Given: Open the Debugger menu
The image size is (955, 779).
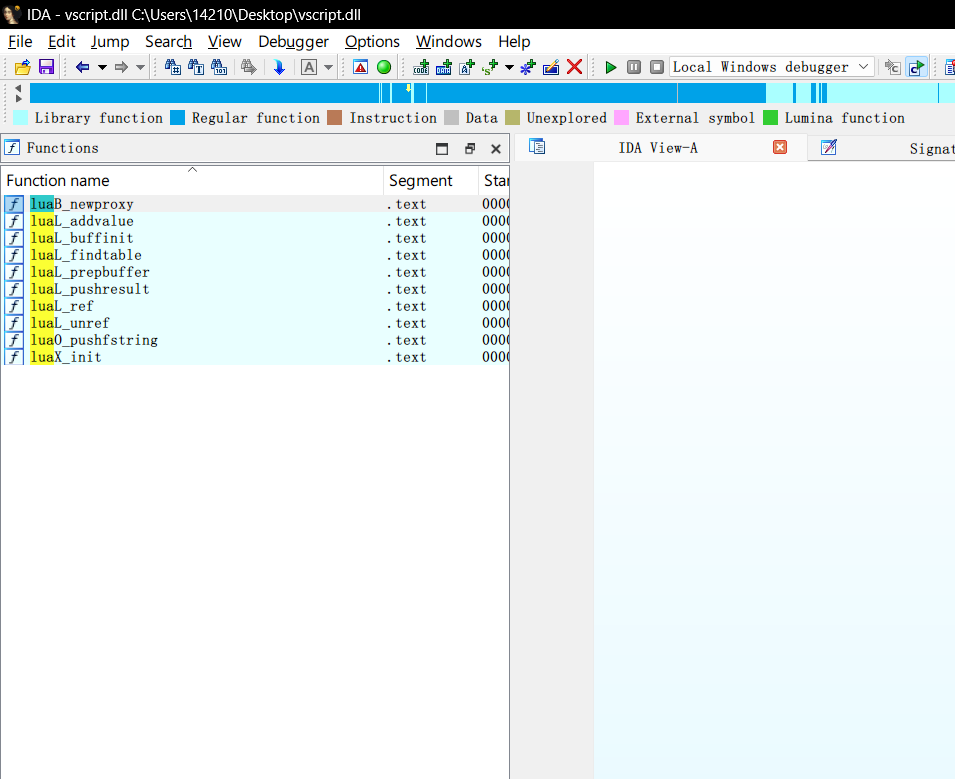Looking at the screenshot, I should point(294,41).
